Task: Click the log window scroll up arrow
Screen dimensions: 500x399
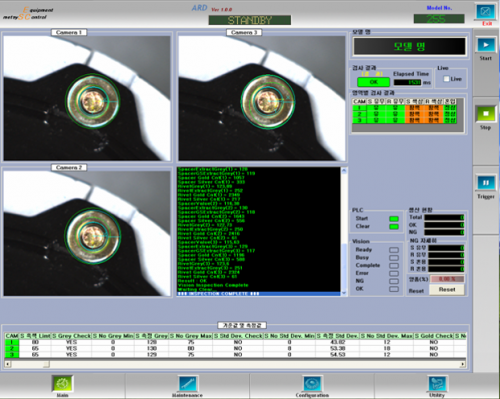Action: (x=344, y=171)
